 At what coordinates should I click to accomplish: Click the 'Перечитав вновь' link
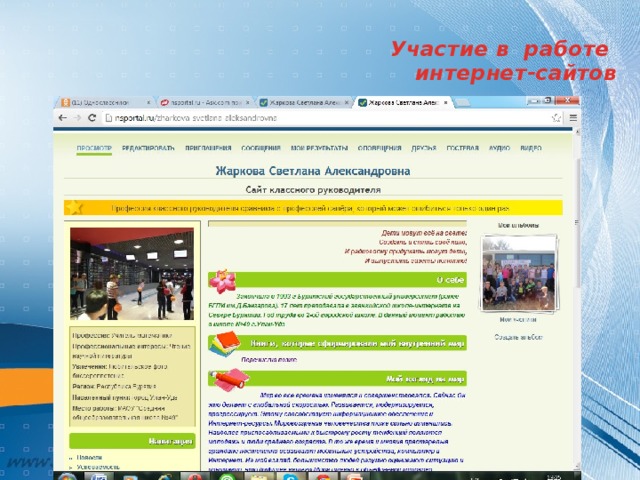click(269, 360)
